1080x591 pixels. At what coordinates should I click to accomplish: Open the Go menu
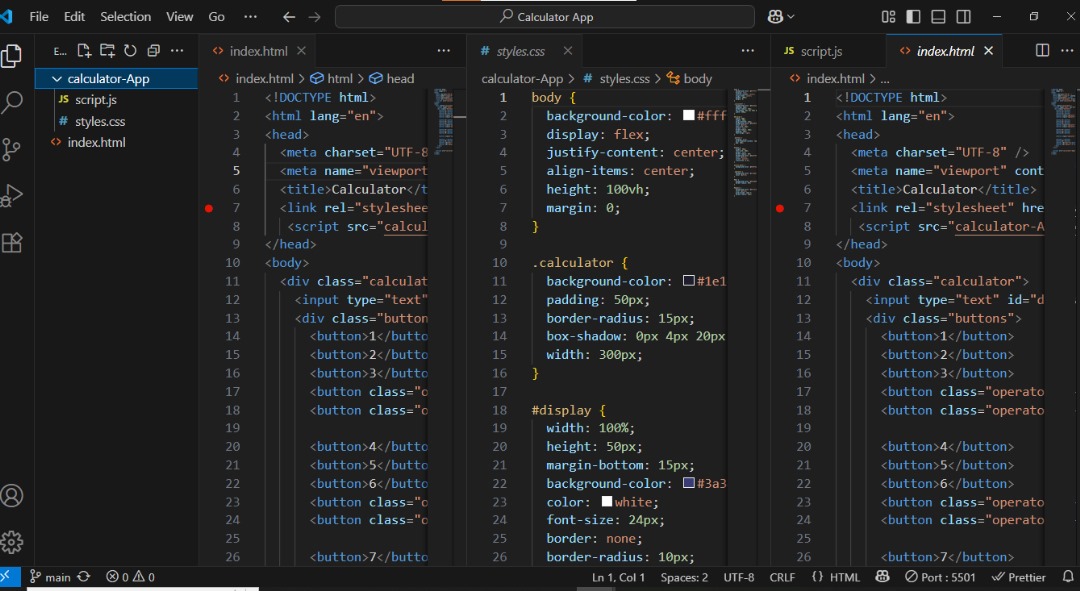click(216, 17)
